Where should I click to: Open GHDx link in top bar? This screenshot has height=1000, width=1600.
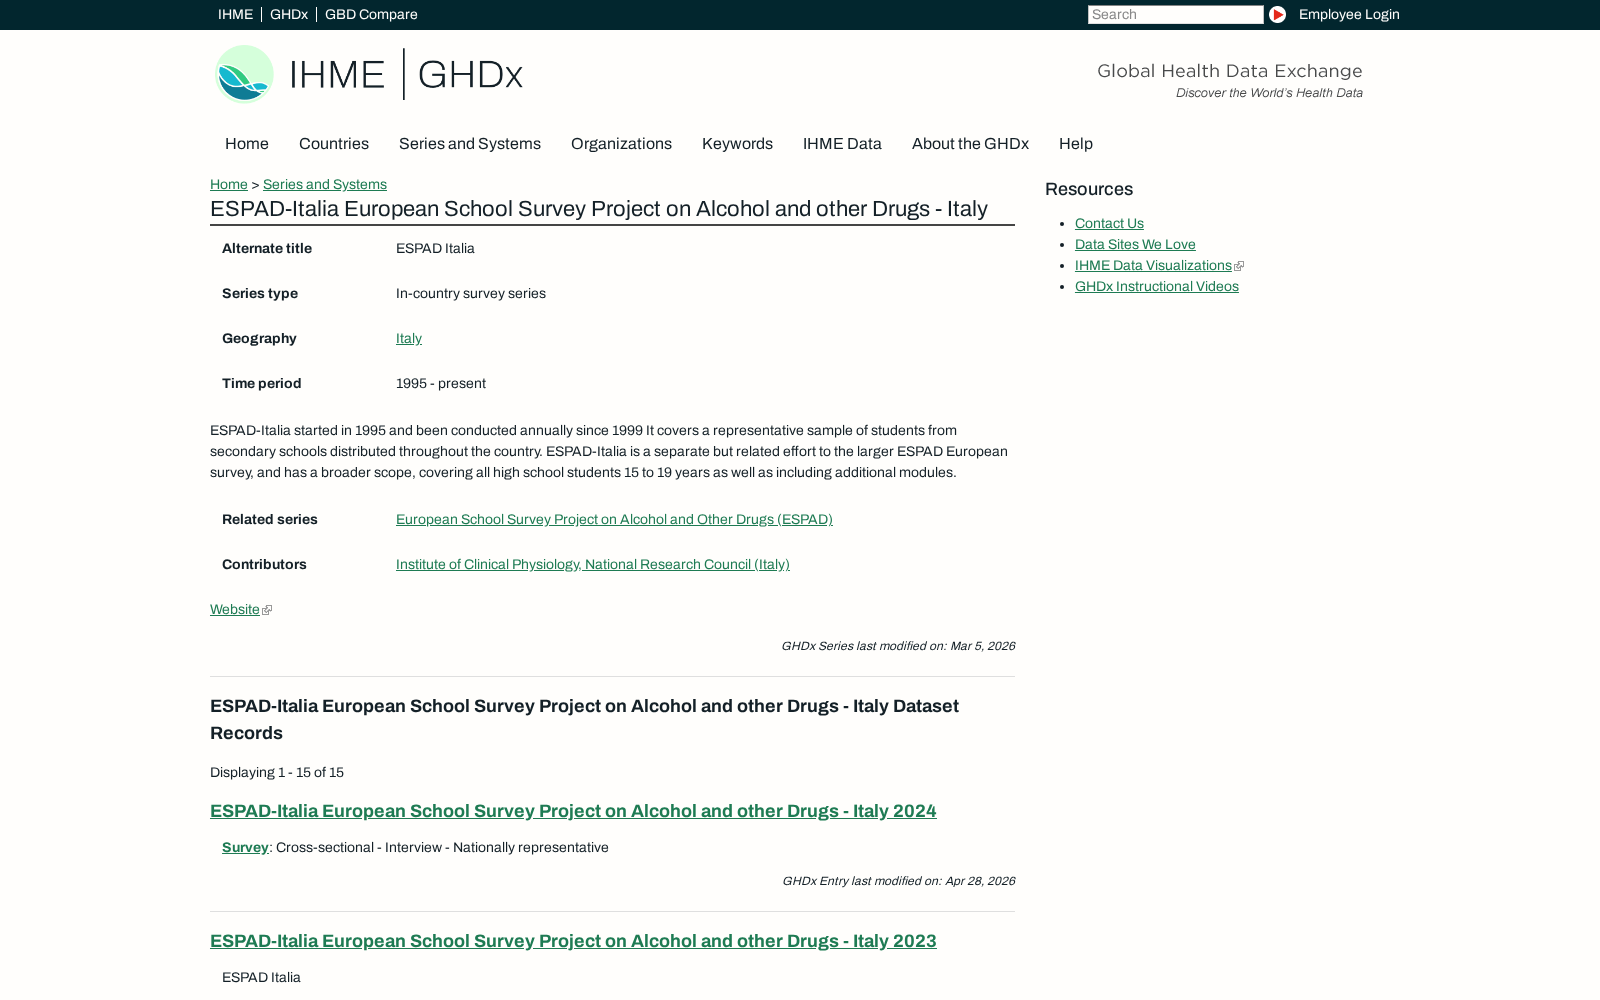[x=289, y=14]
